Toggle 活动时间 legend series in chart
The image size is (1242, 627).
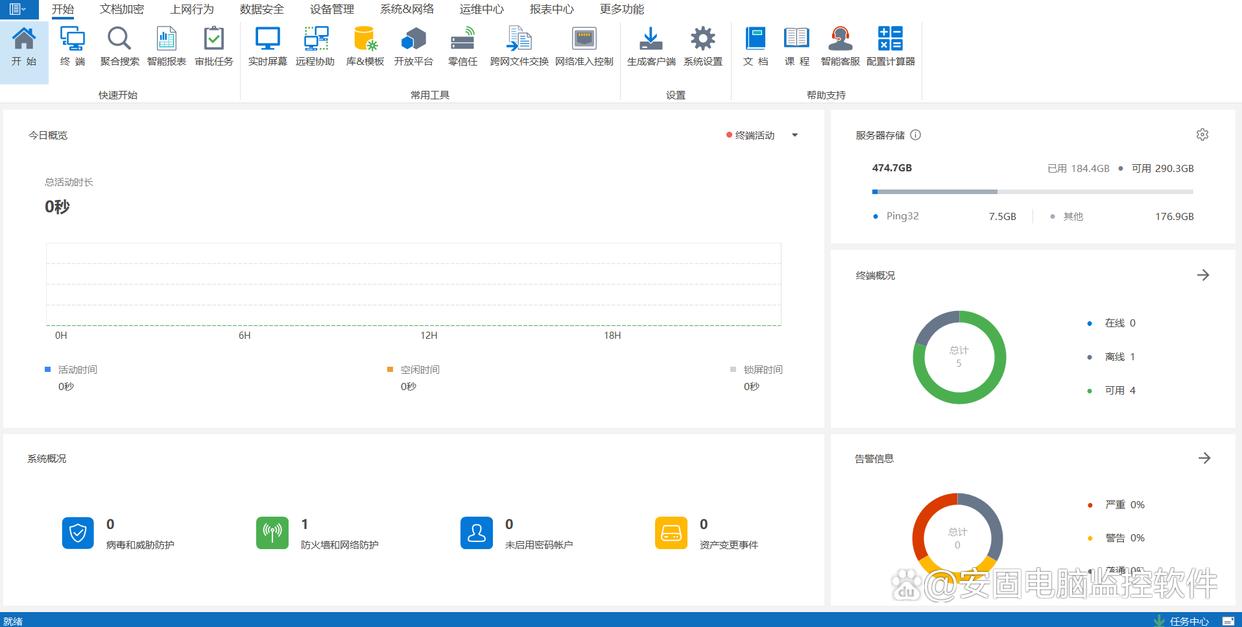(x=77, y=370)
